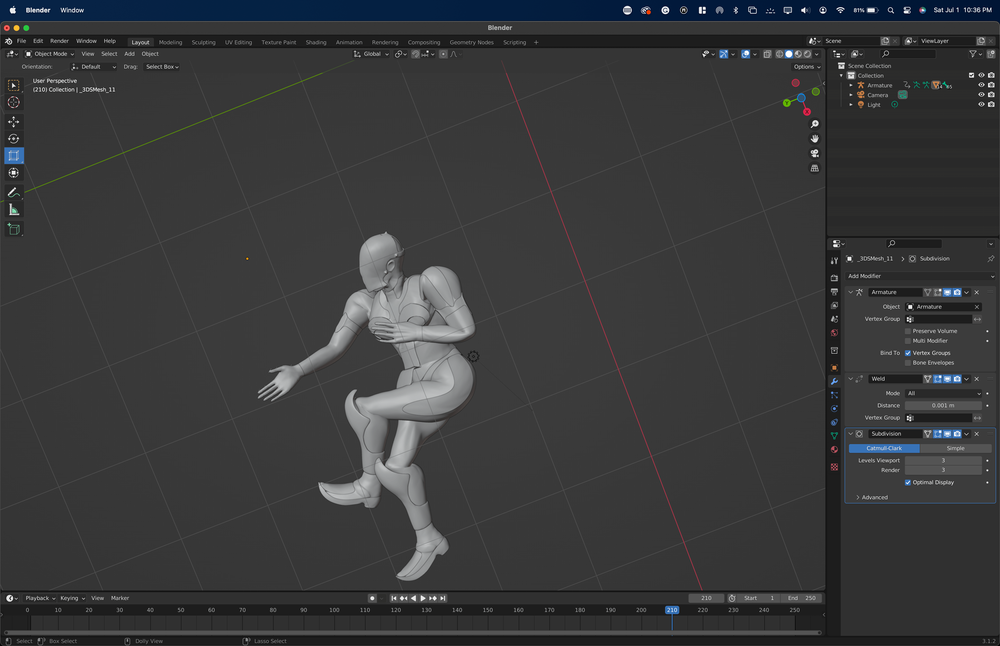
Task: Select the Measure tool
Action: (x=13, y=210)
